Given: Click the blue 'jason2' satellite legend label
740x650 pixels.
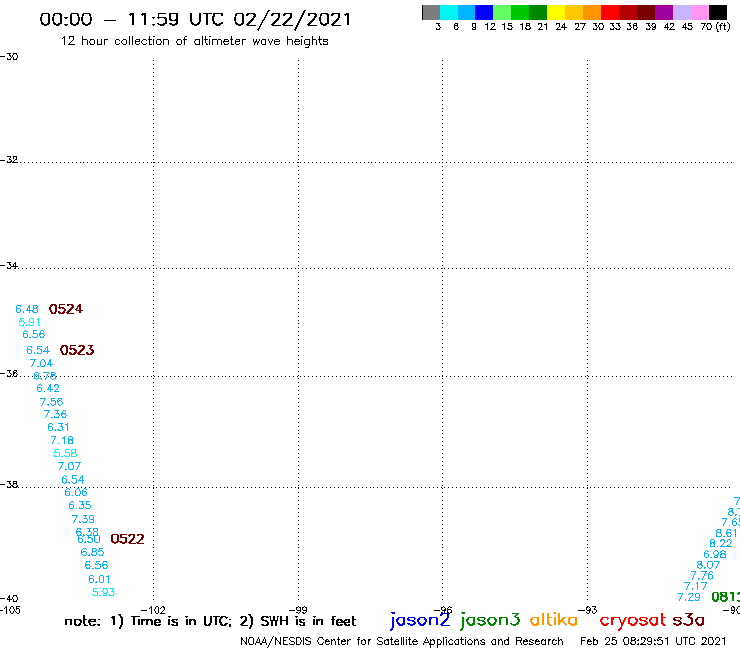Looking at the screenshot, I should pyautogui.click(x=420, y=621).
